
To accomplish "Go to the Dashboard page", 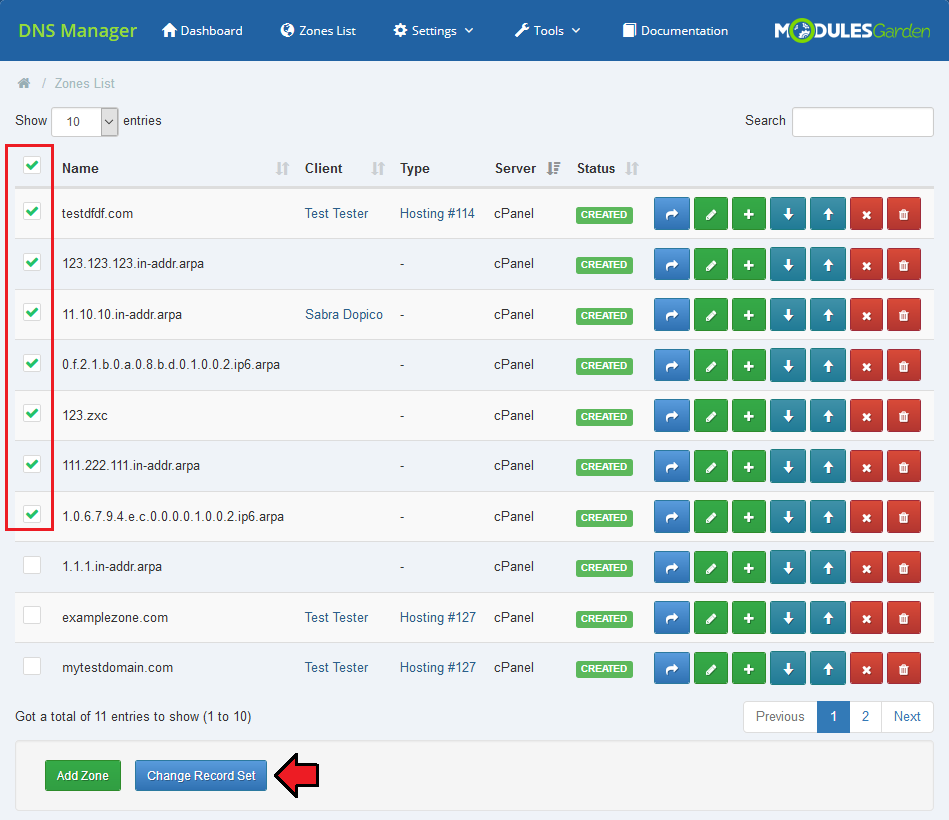I will click(202, 31).
